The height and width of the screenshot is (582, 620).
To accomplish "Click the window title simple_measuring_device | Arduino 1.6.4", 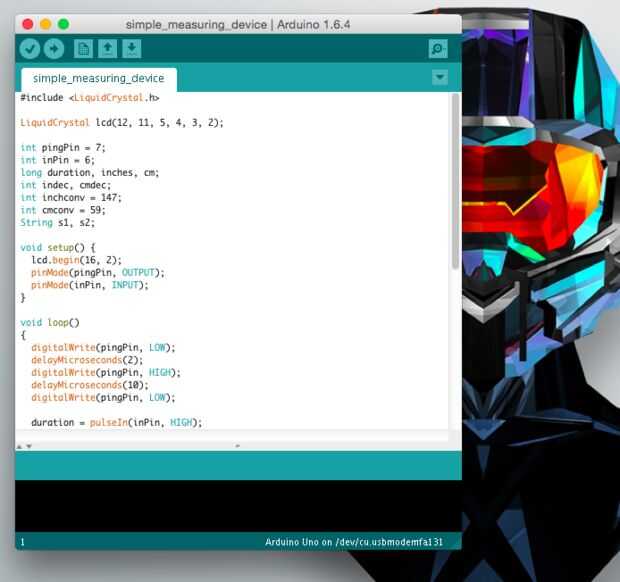I will (238, 25).
